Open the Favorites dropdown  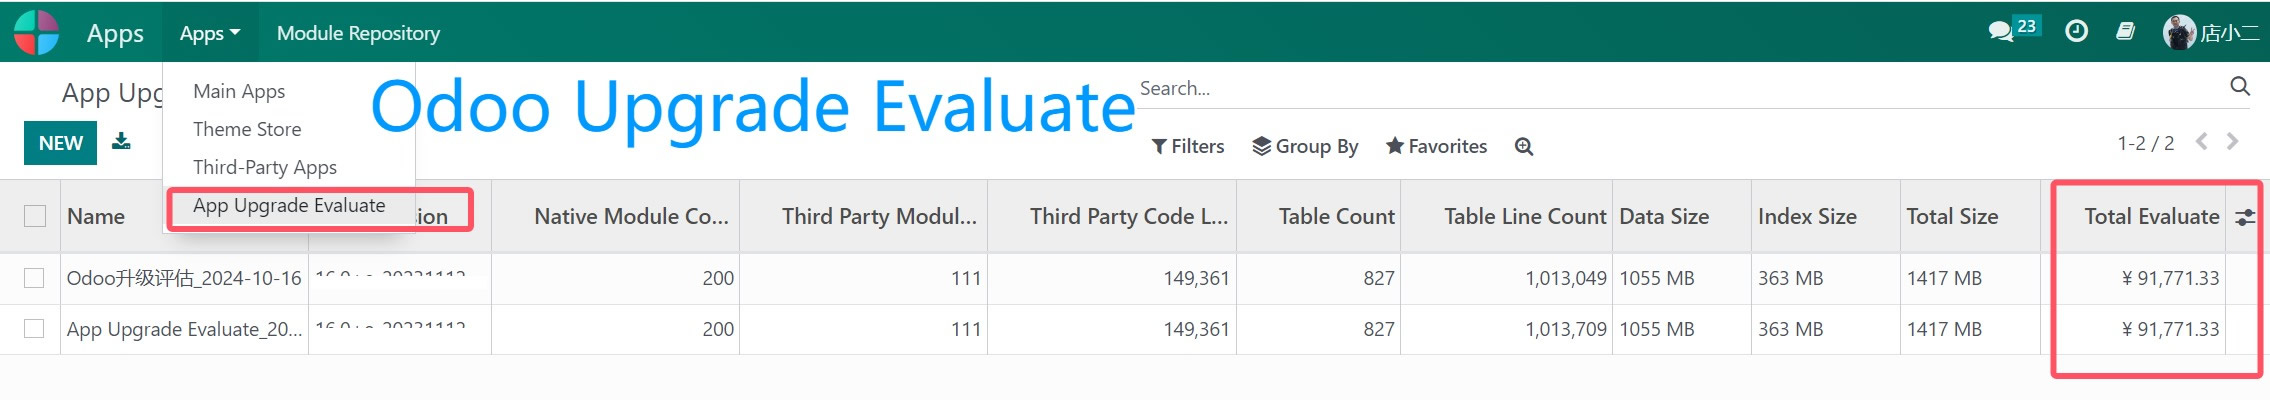click(x=1436, y=147)
